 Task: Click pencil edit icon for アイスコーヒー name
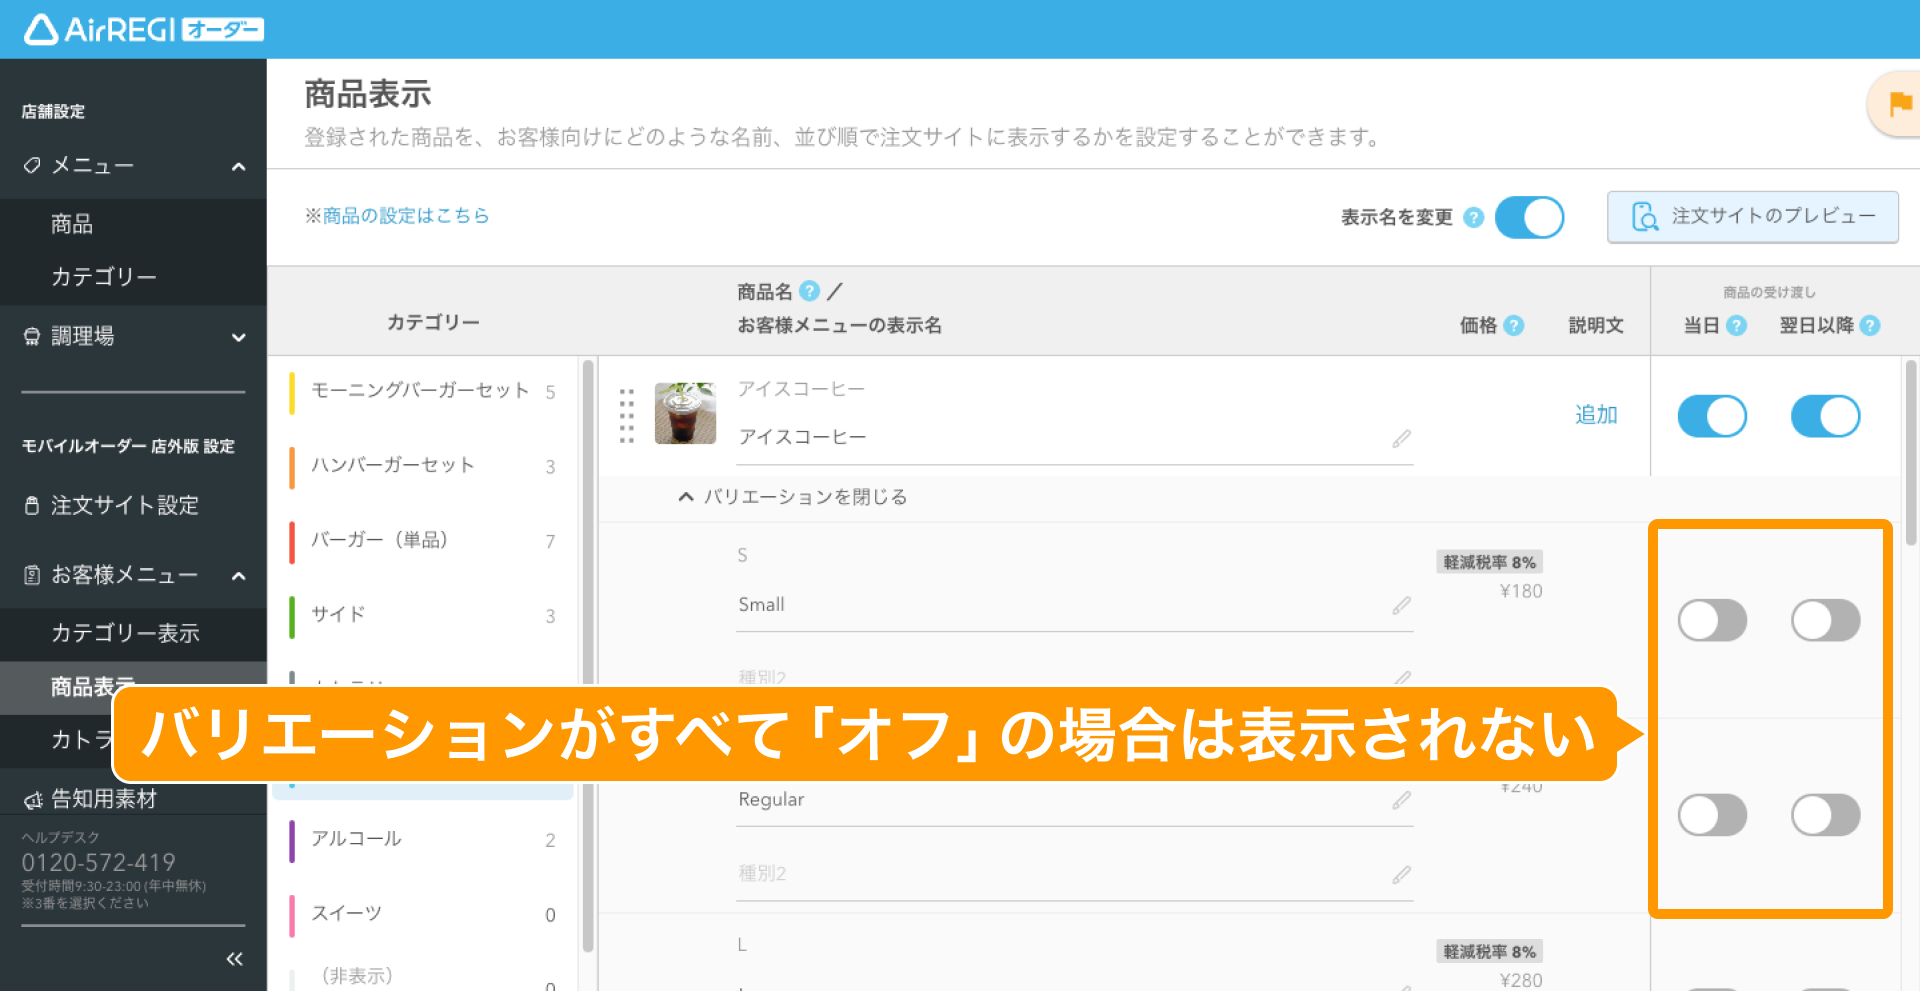[x=1402, y=438]
